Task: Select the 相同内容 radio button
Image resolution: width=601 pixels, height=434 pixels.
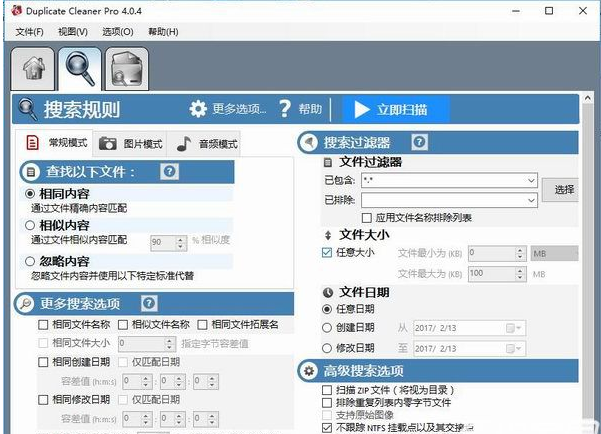Action: coord(30,194)
